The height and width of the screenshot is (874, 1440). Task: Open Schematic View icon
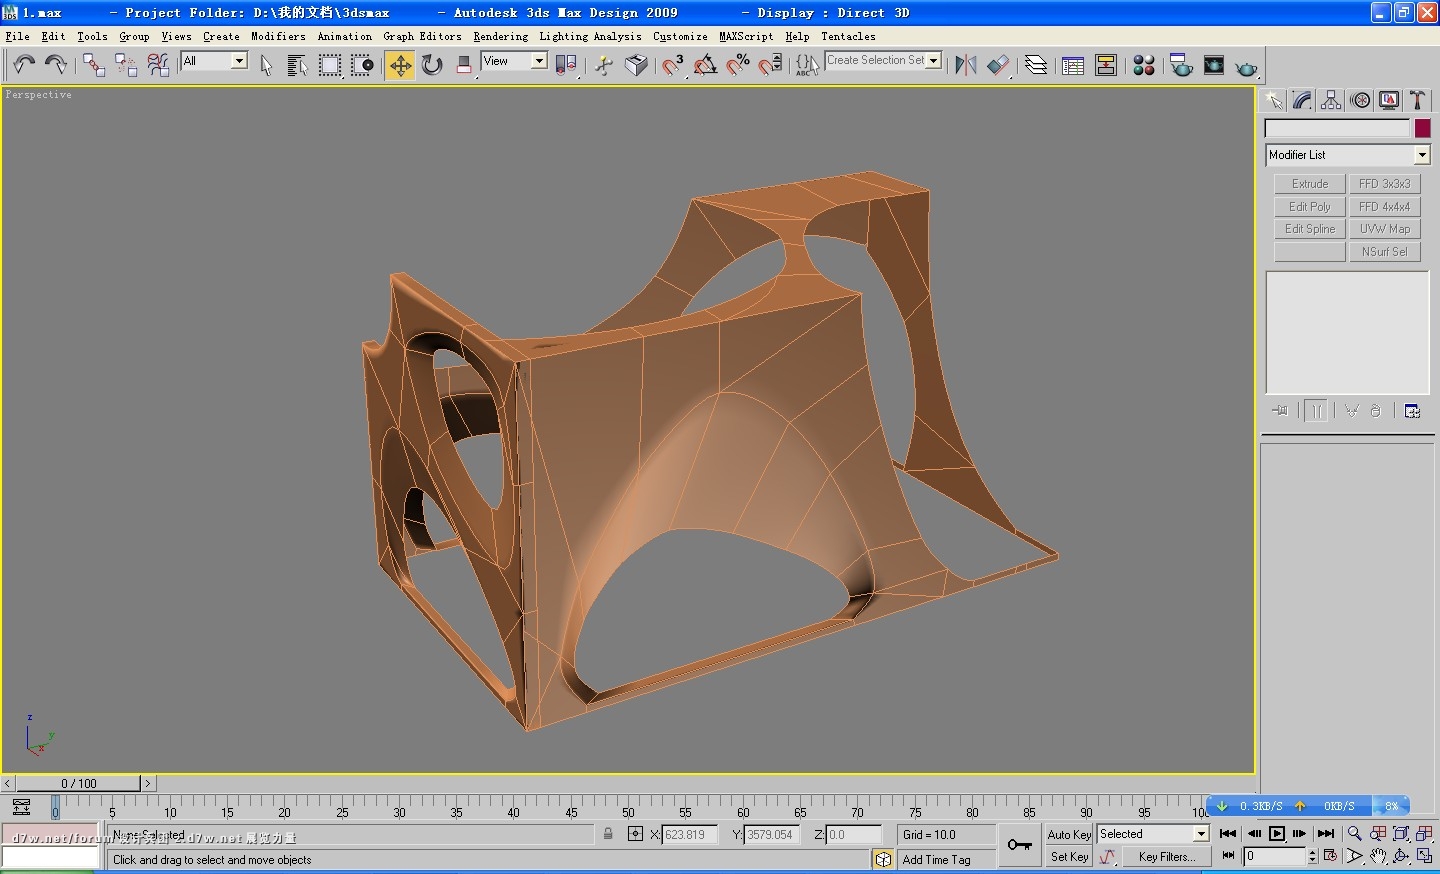point(1106,65)
